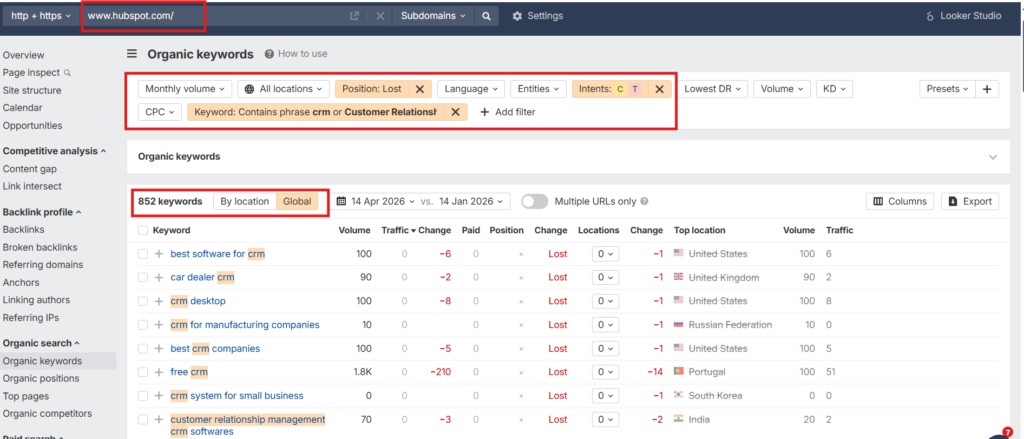The image size is (1024, 439).
Task: Check the box for car dealer crm
Action: coord(143,277)
